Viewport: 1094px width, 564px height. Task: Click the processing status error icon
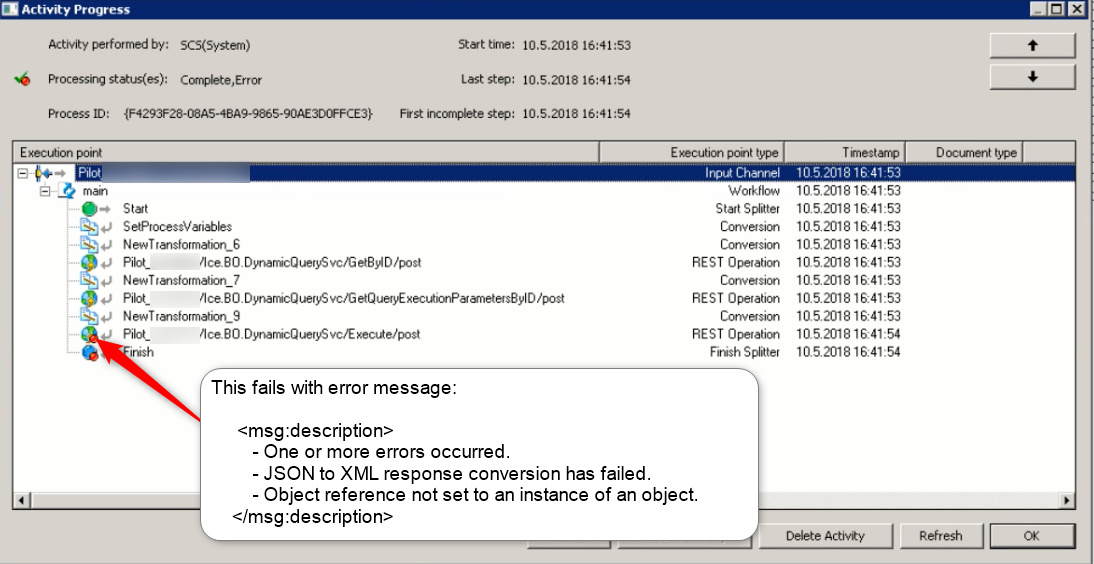[22, 80]
